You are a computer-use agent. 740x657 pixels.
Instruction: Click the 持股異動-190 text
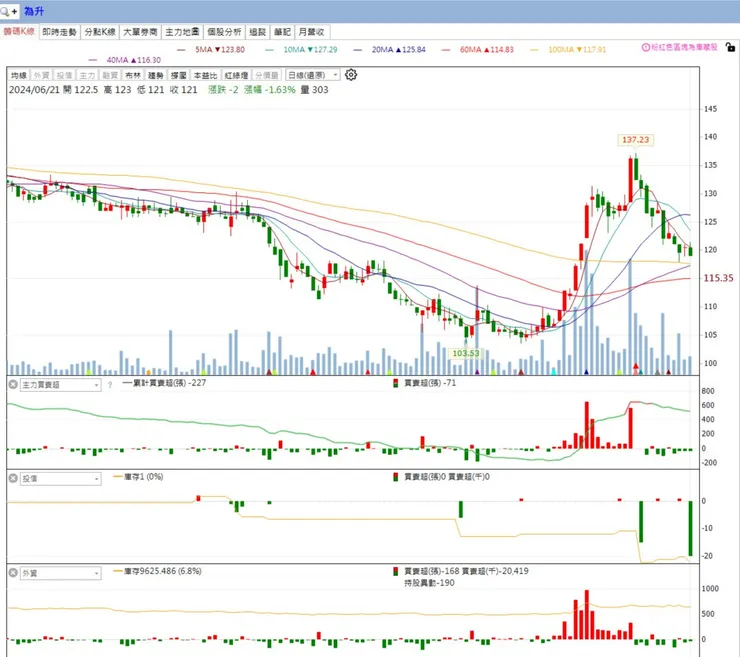[x=429, y=583]
